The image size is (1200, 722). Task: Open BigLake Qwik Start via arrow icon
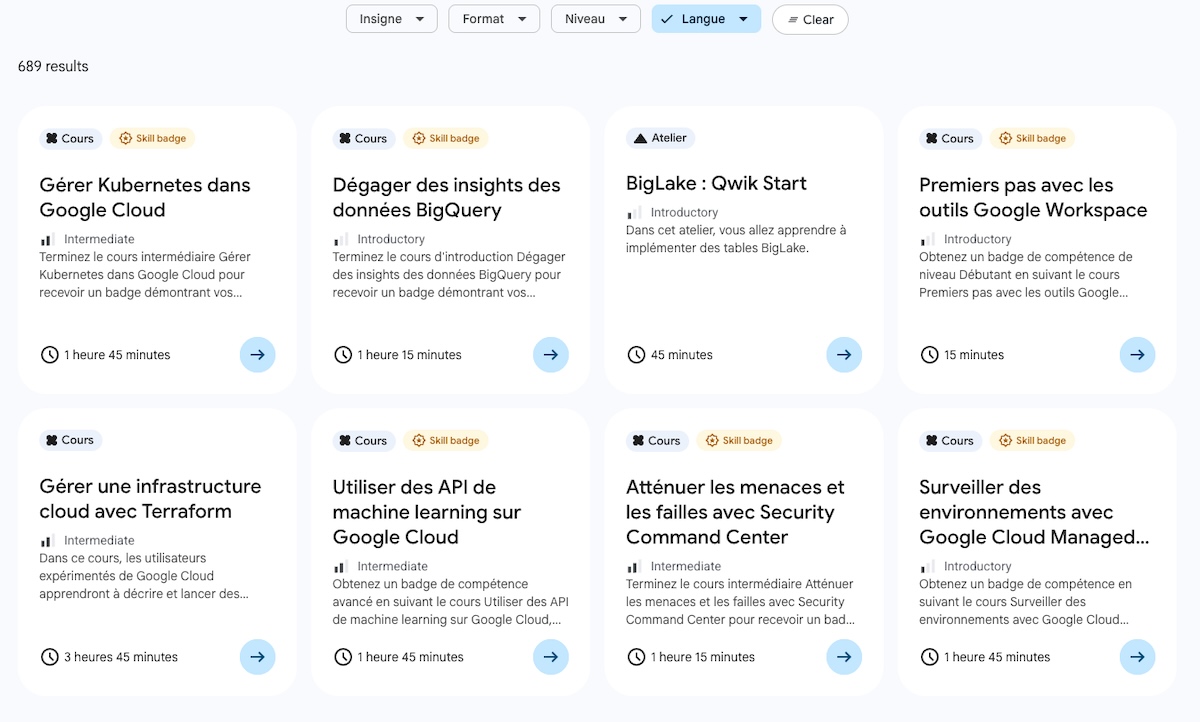click(844, 354)
